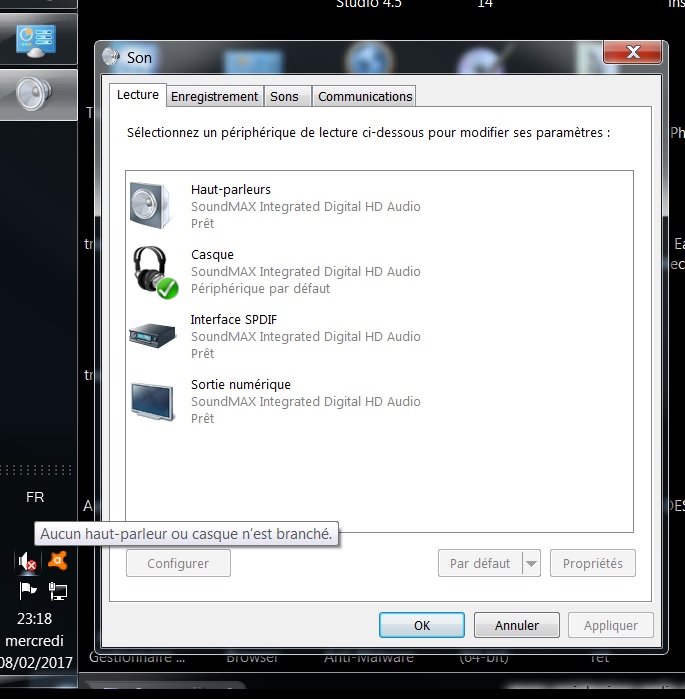The width and height of the screenshot is (685, 699).
Task: Select the Casque device name
Action: coord(212,255)
